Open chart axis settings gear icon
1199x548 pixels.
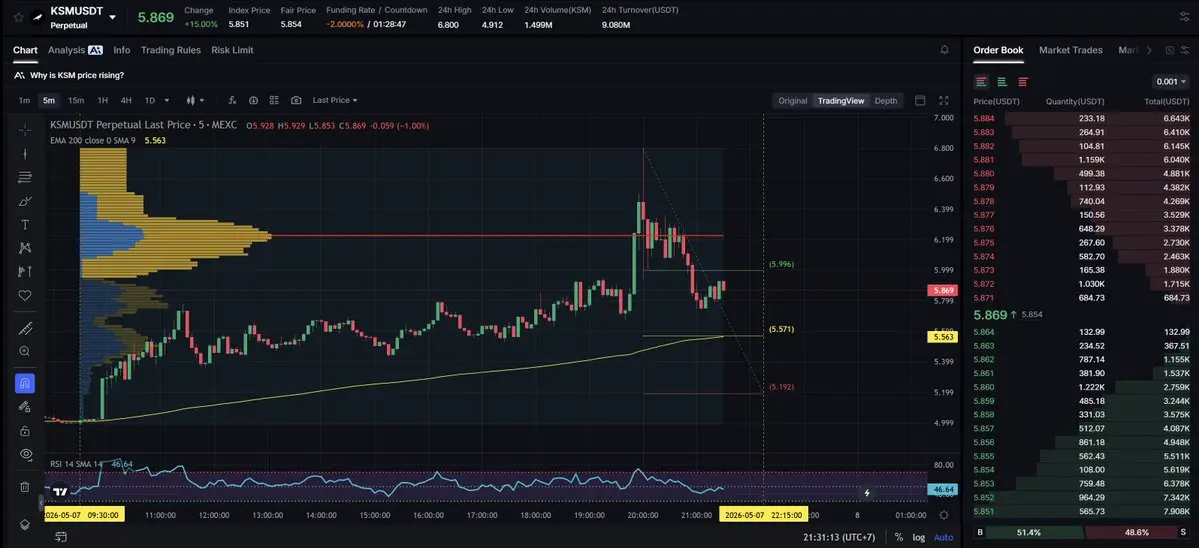pos(944,515)
